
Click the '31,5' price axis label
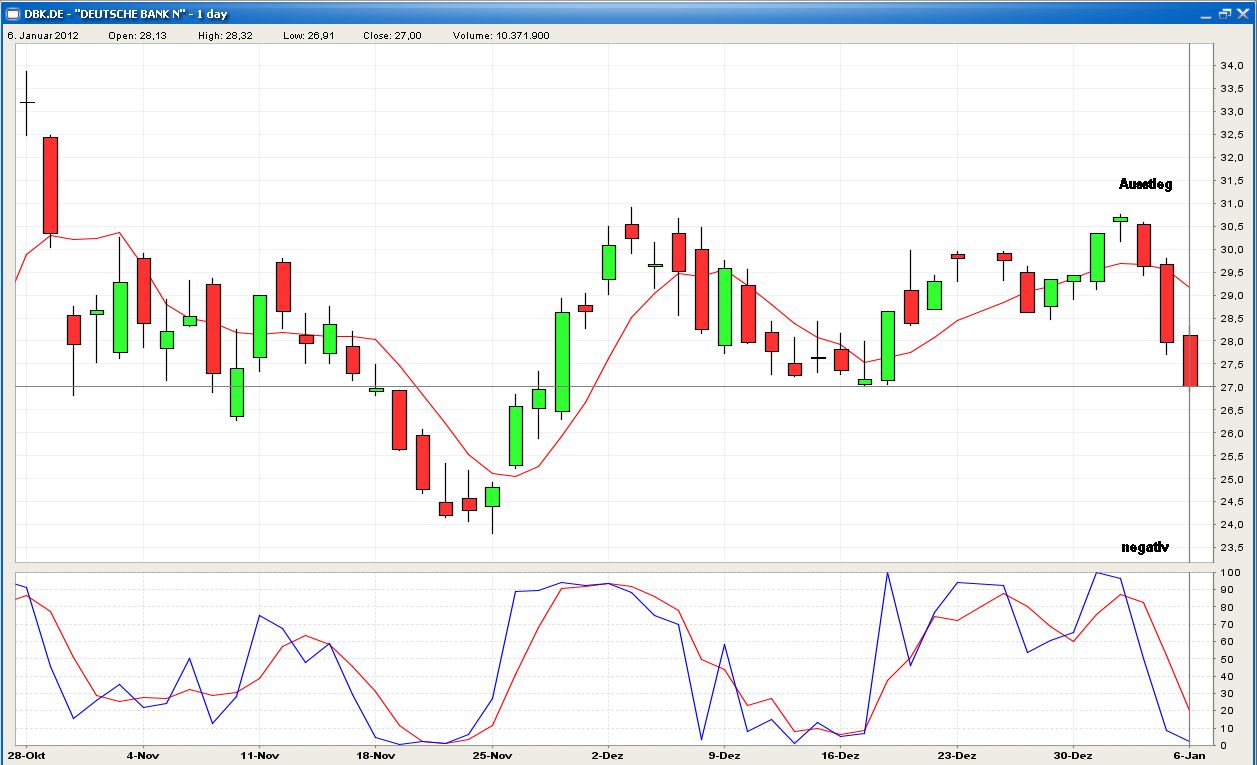pos(1231,181)
